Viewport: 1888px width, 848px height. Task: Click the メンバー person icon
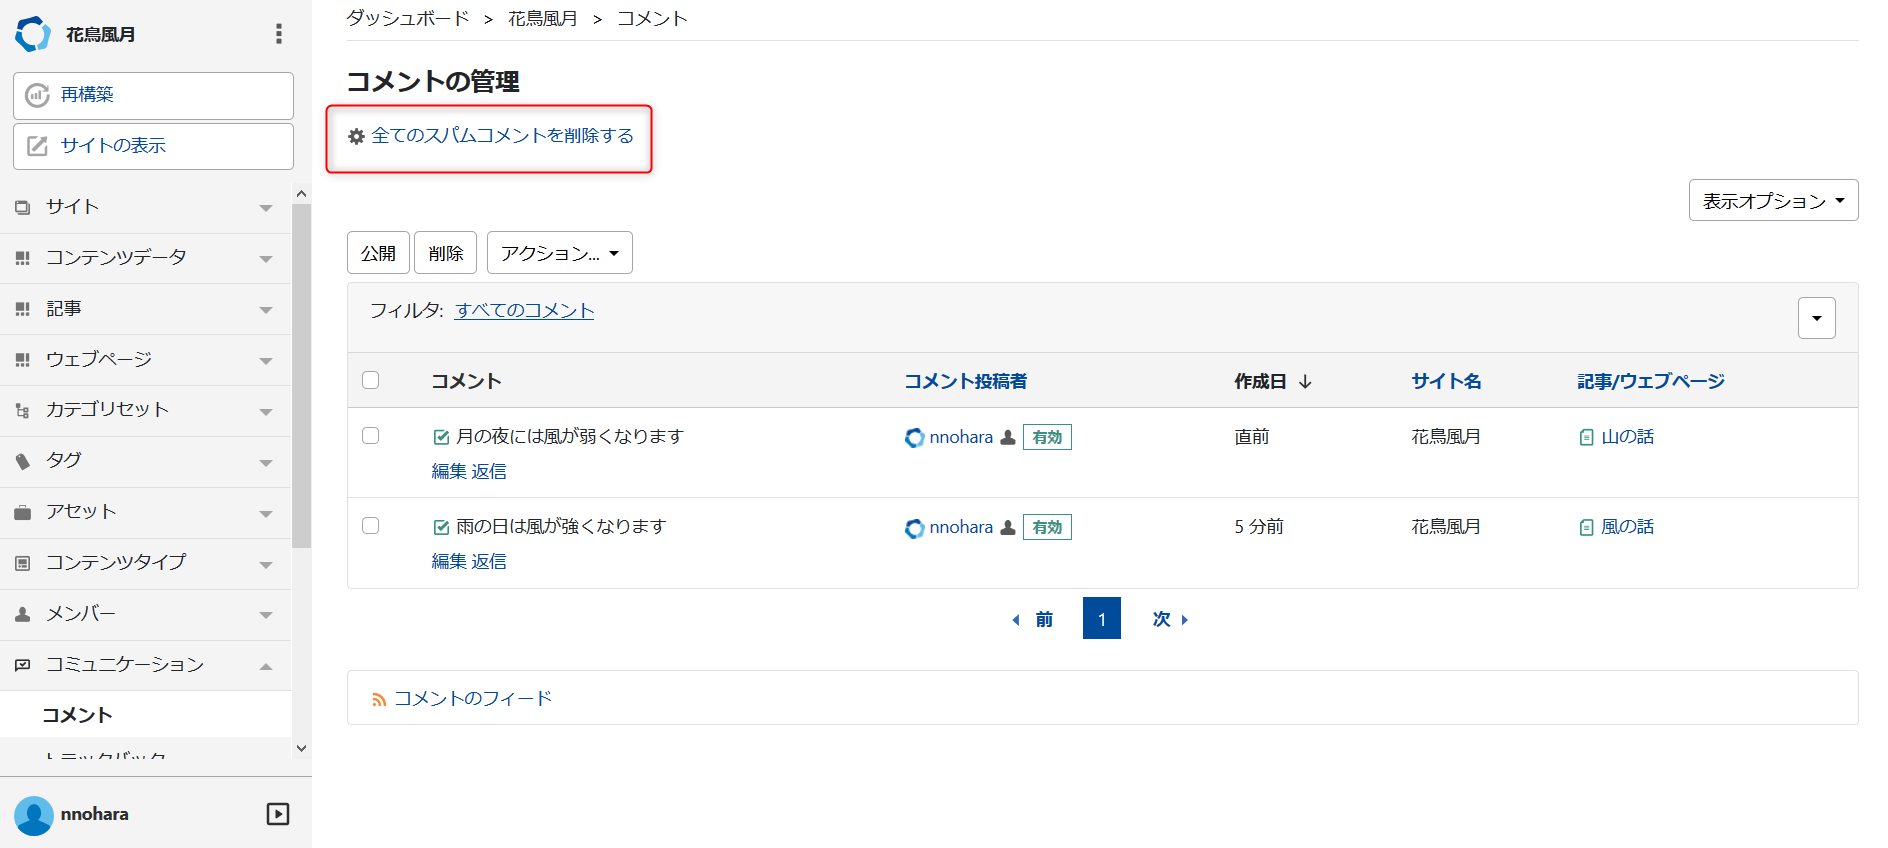23,614
